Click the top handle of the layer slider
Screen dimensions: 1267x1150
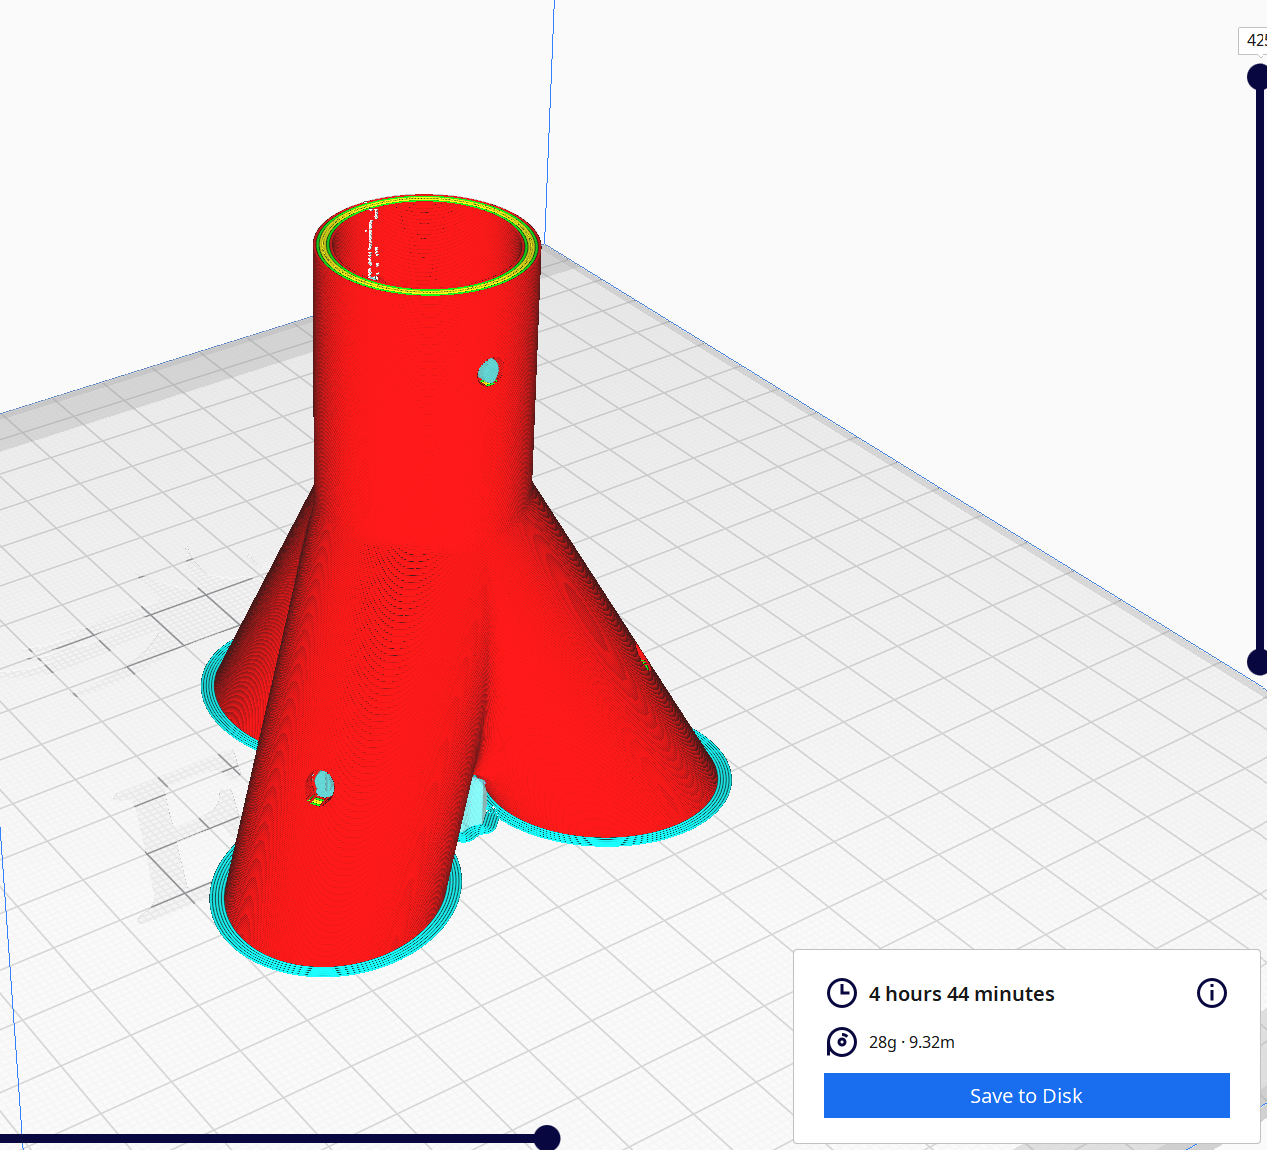tap(1256, 74)
